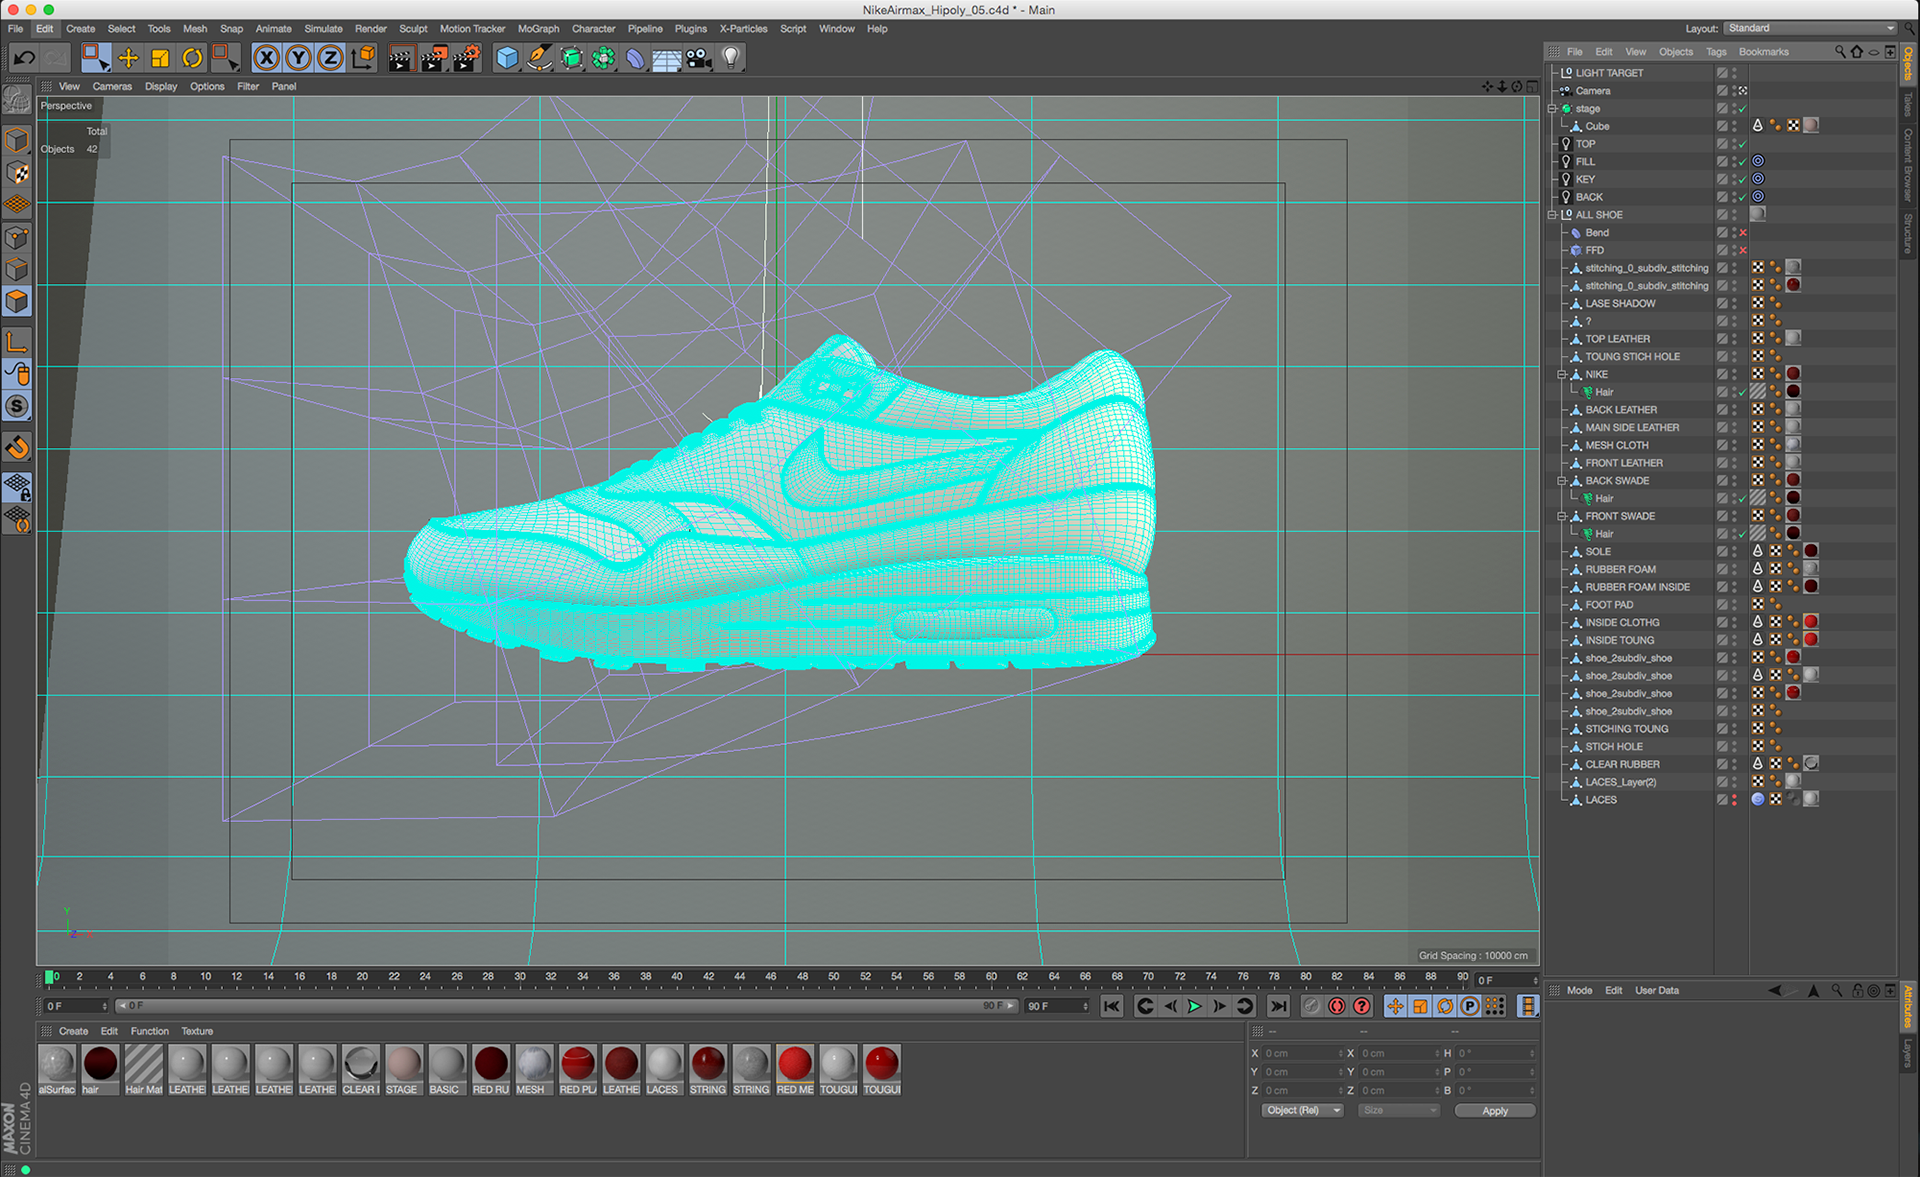Screen dimensions: 1920x1177
Task: Select the Move tool
Action: [128, 58]
